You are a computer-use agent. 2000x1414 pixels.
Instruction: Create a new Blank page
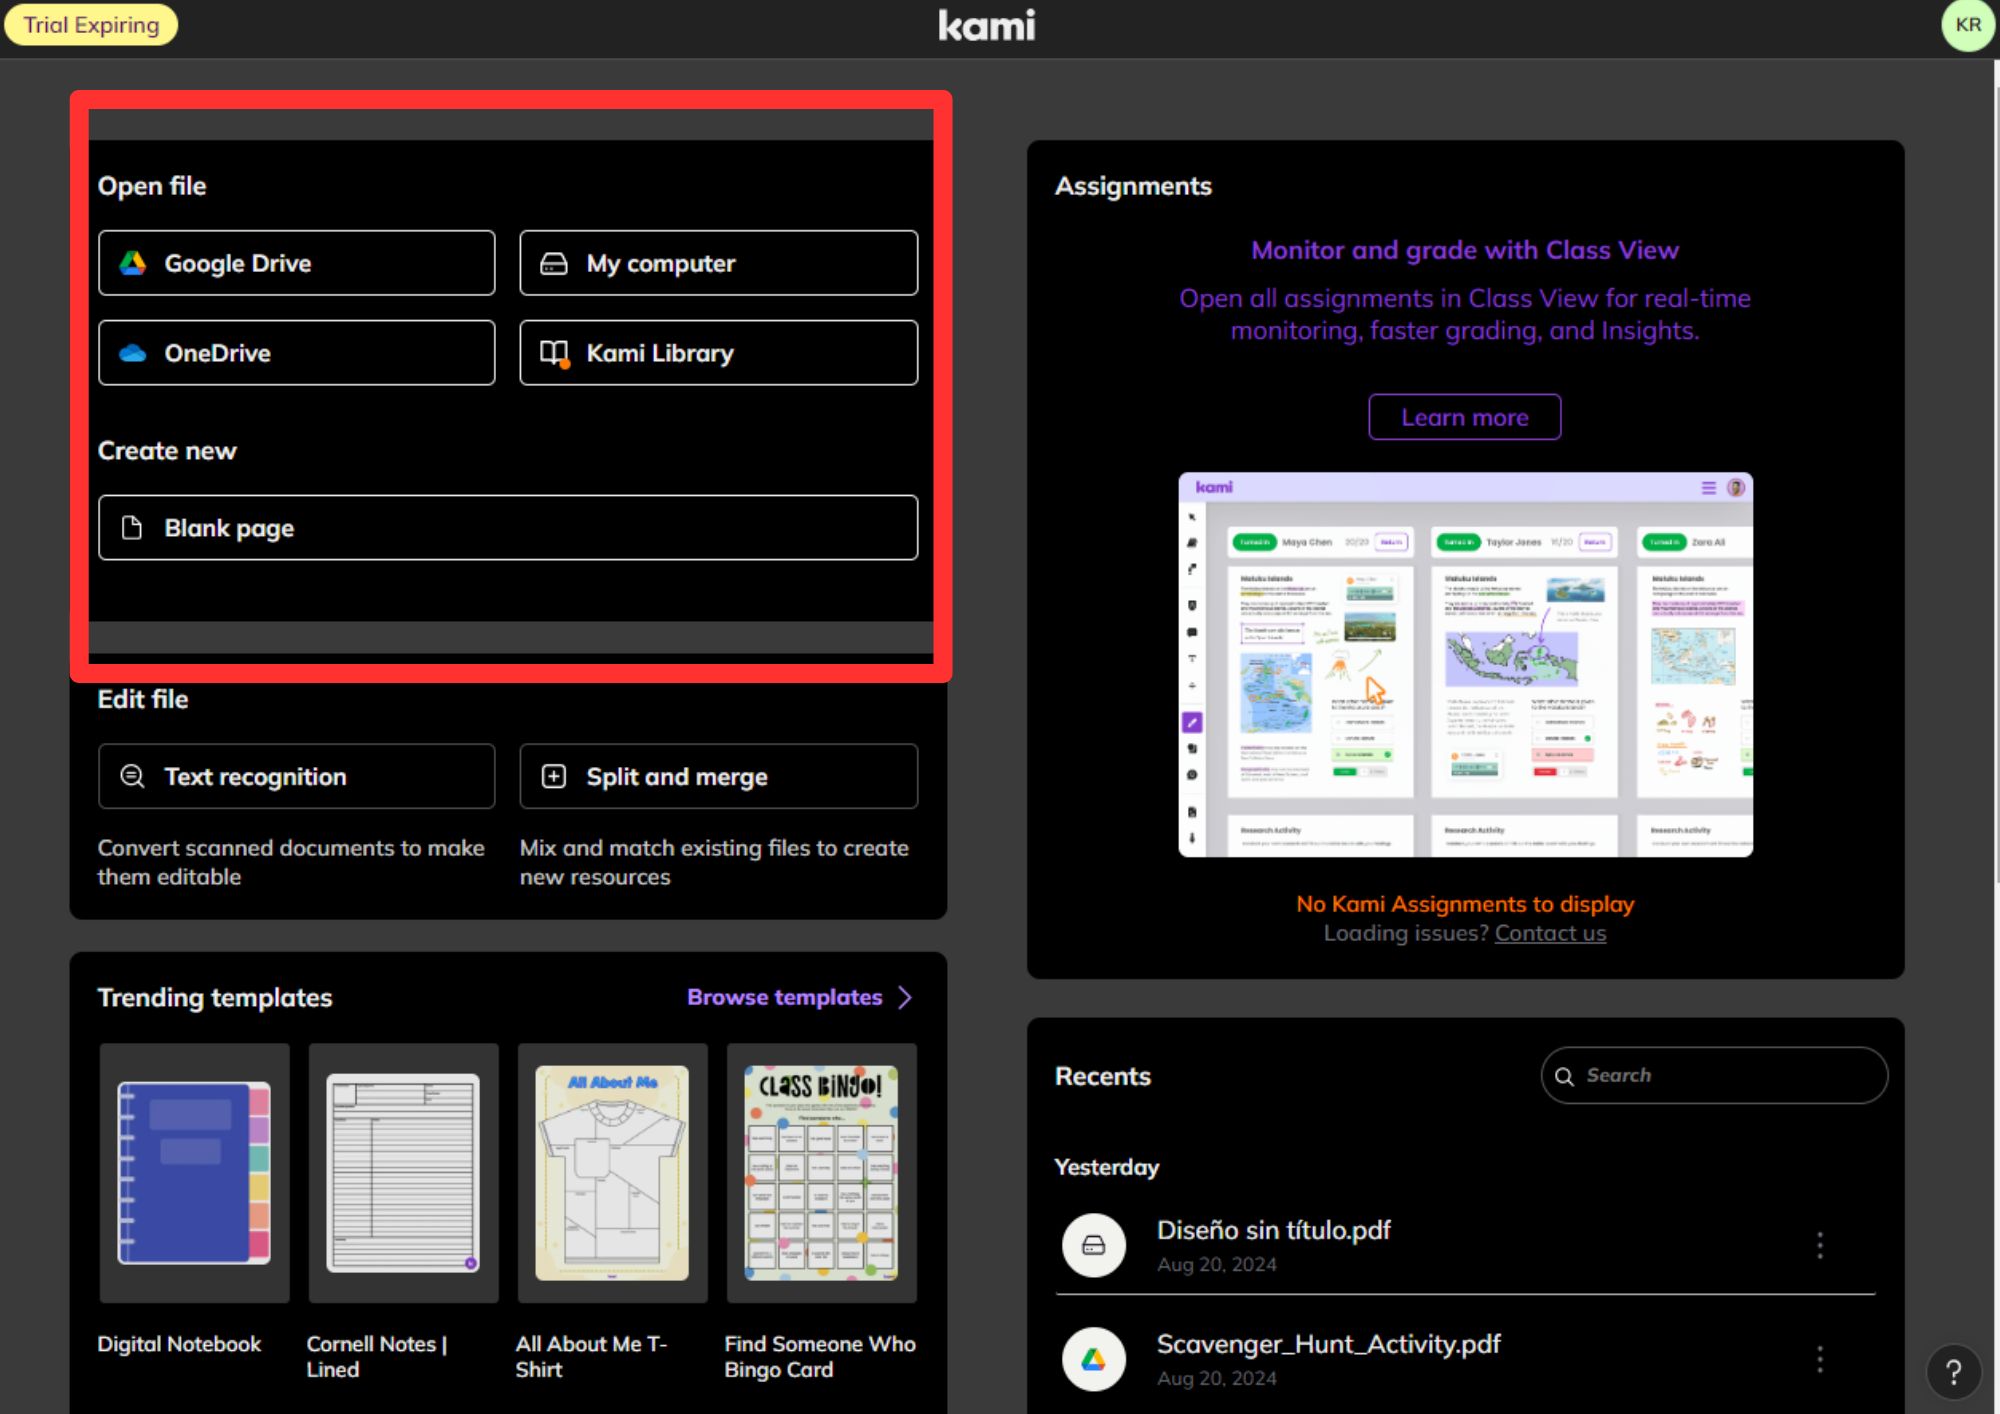[x=508, y=528]
